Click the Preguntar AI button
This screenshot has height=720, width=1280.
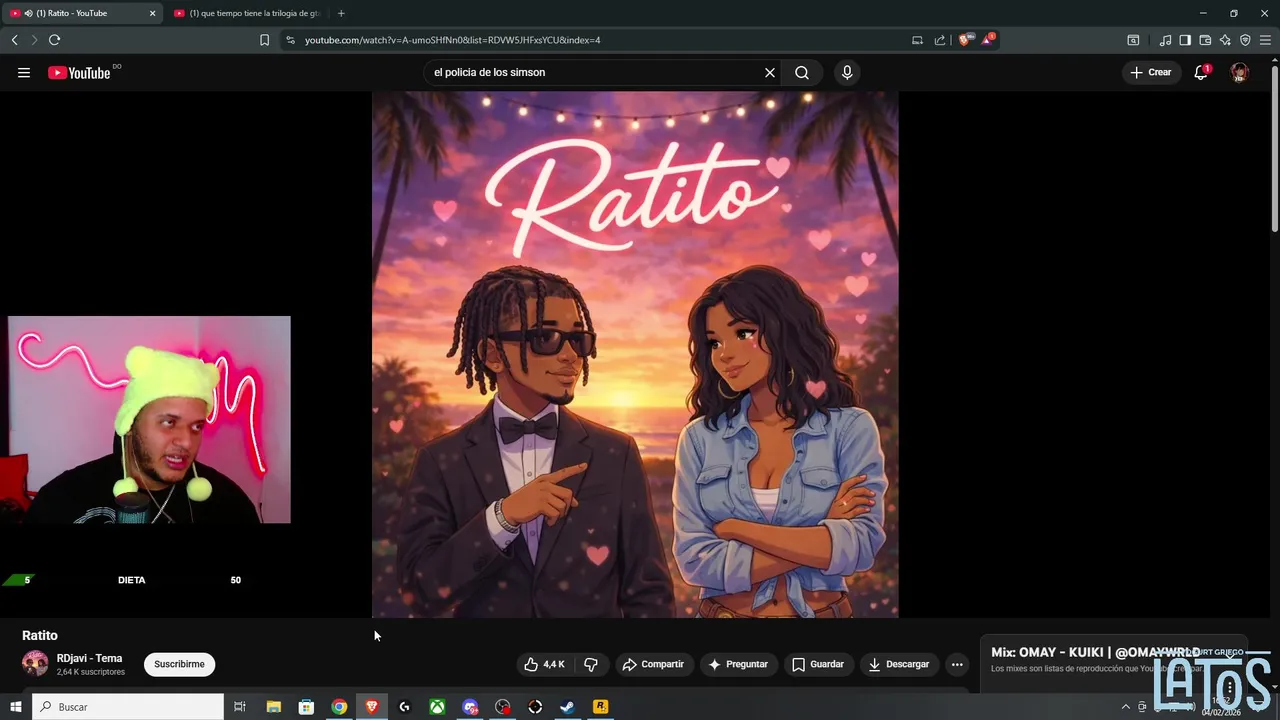click(738, 664)
